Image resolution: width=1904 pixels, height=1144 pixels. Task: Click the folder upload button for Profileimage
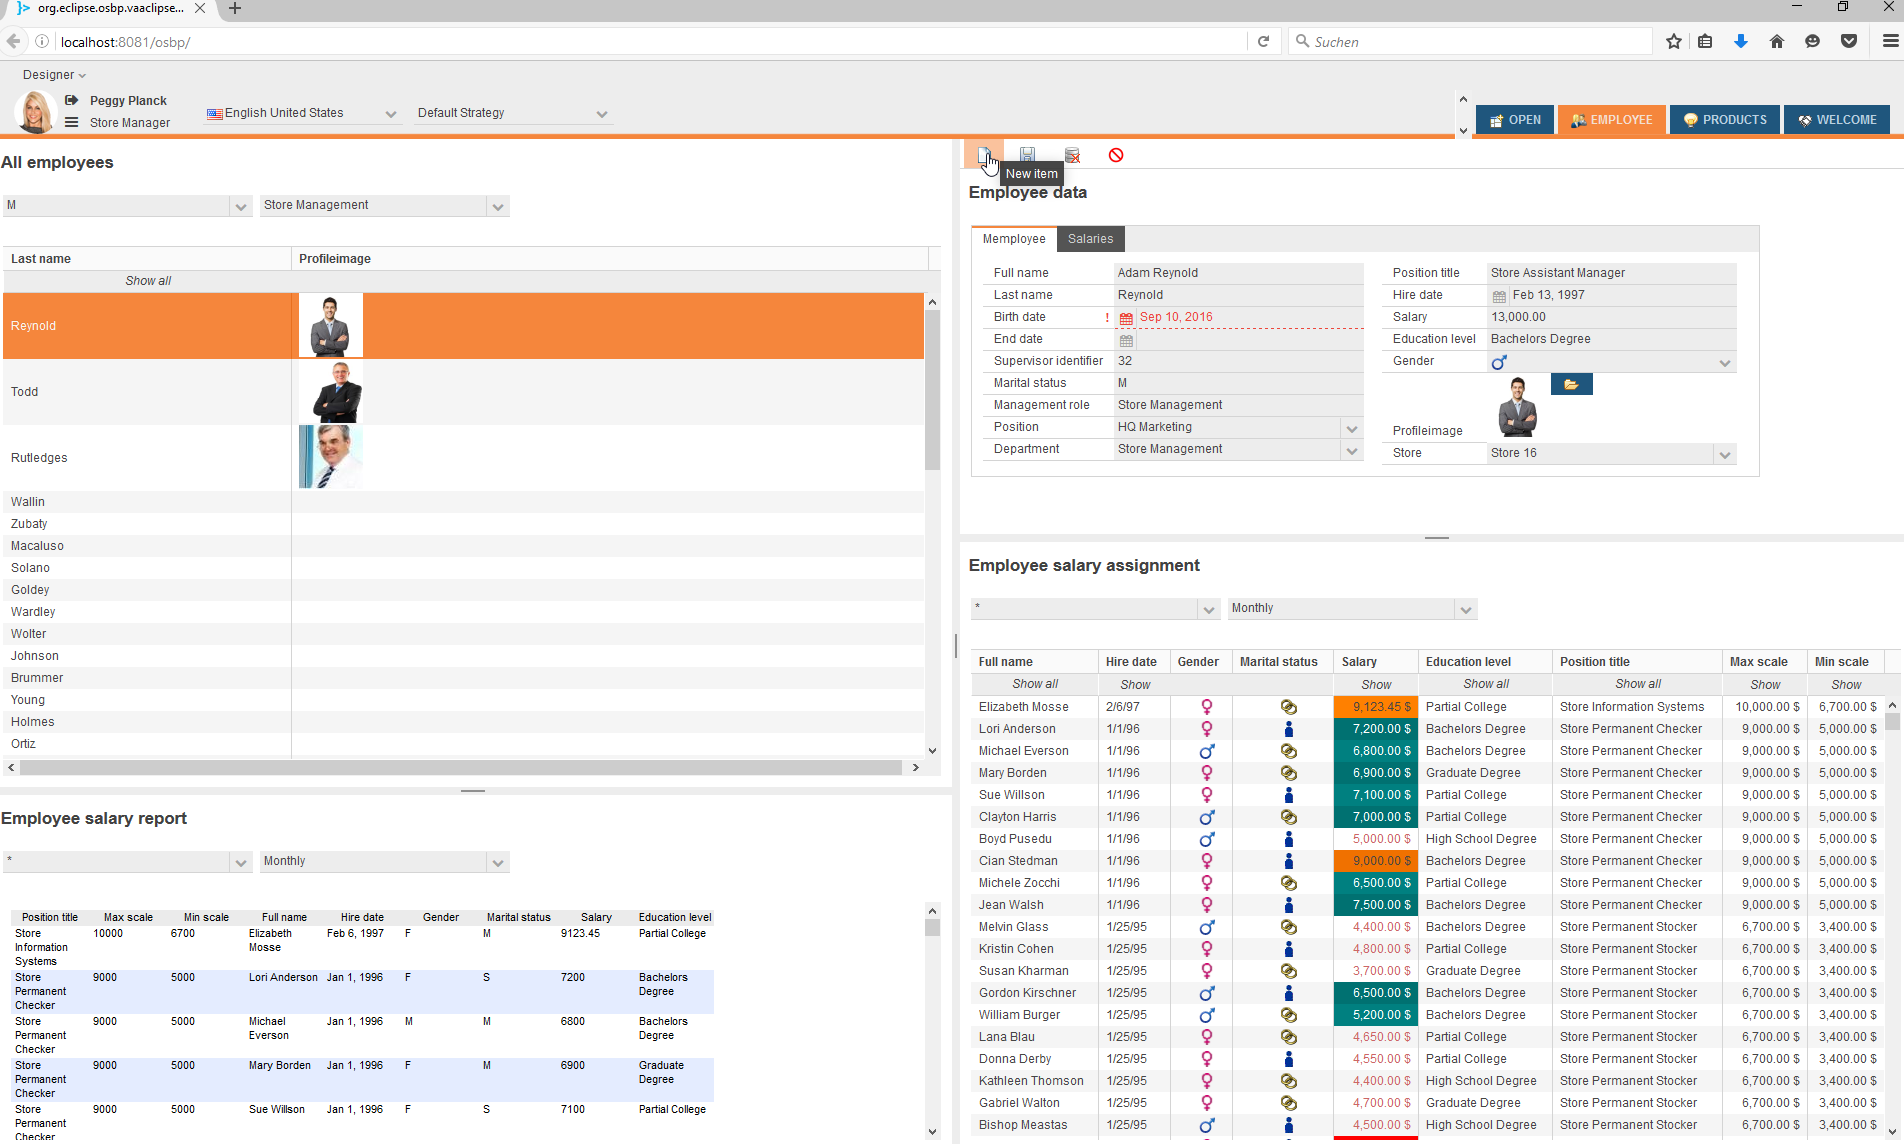[x=1571, y=384]
